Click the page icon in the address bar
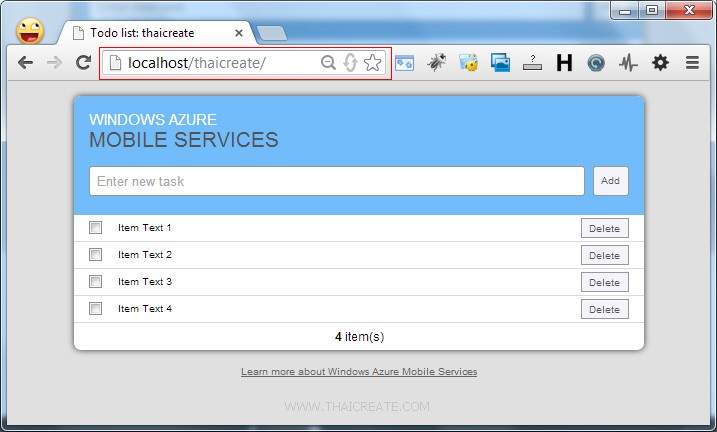The height and width of the screenshot is (432, 717). [x=115, y=63]
